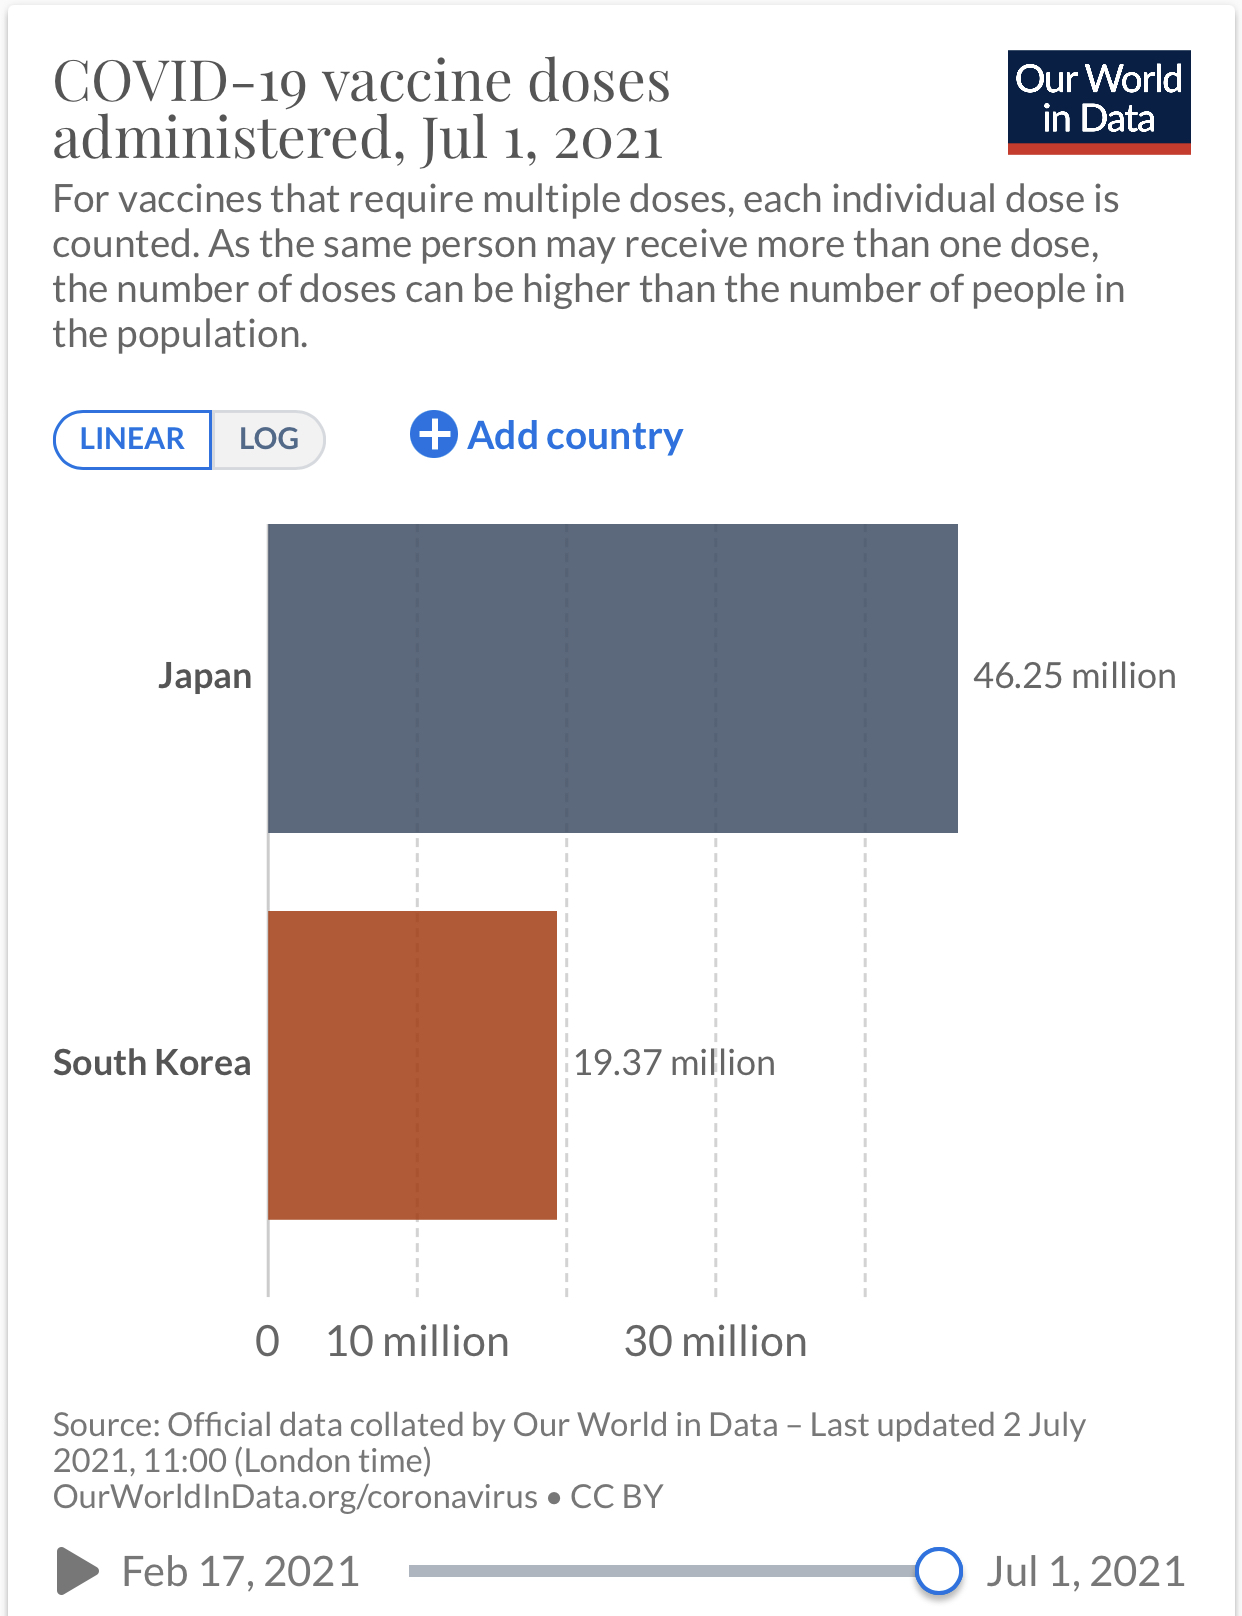
Task: Select the South Korea bar in the chart
Action: click(412, 1064)
